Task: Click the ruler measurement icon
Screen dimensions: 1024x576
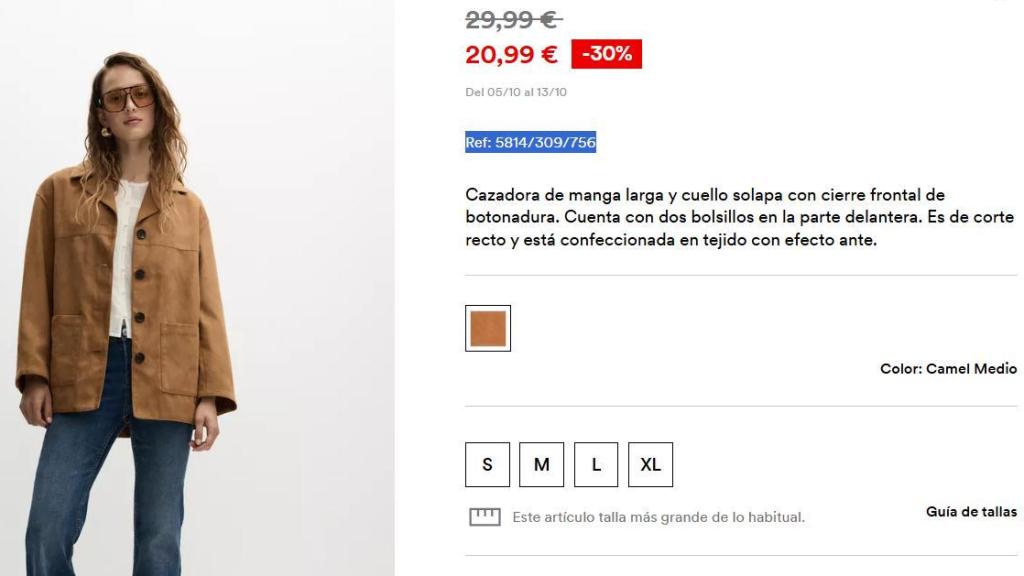Action: pyautogui.click(x=485, y=517)
